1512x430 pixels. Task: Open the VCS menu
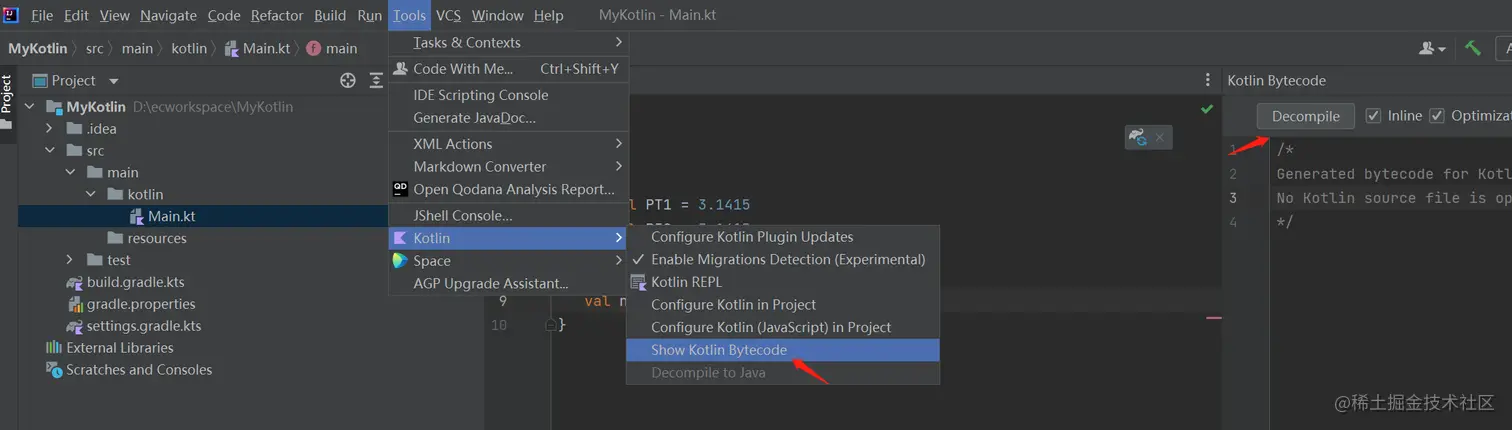(x=448, y=15)
